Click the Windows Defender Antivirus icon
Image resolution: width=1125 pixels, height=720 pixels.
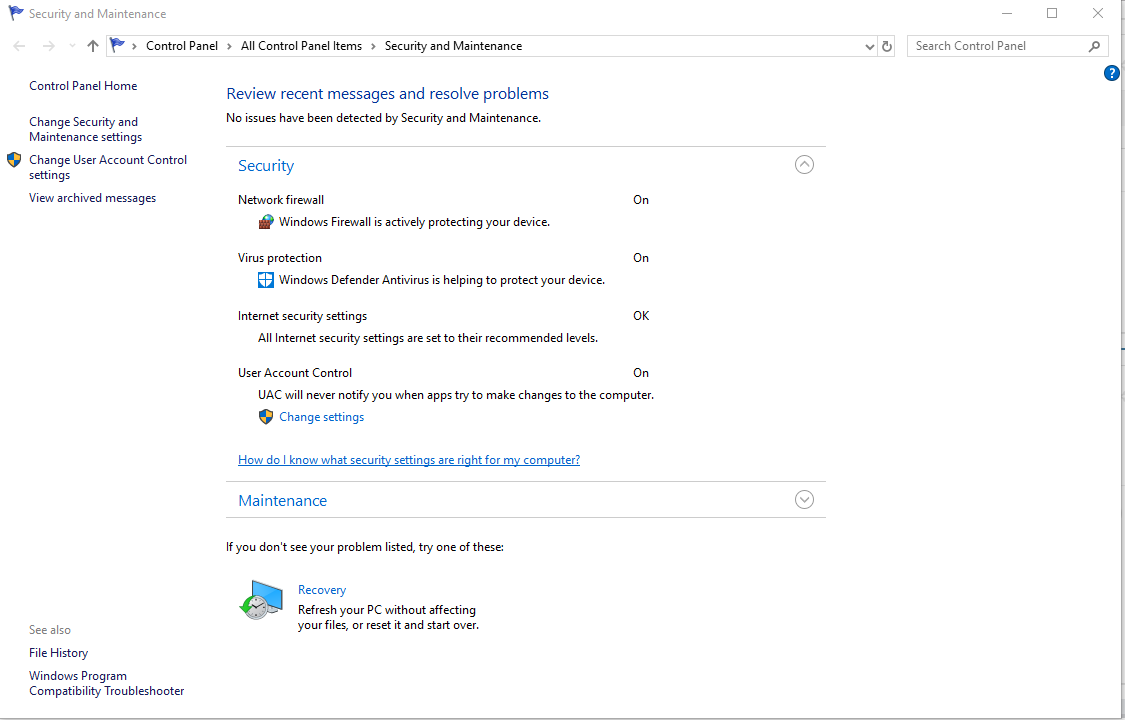[x=266, y=280]
